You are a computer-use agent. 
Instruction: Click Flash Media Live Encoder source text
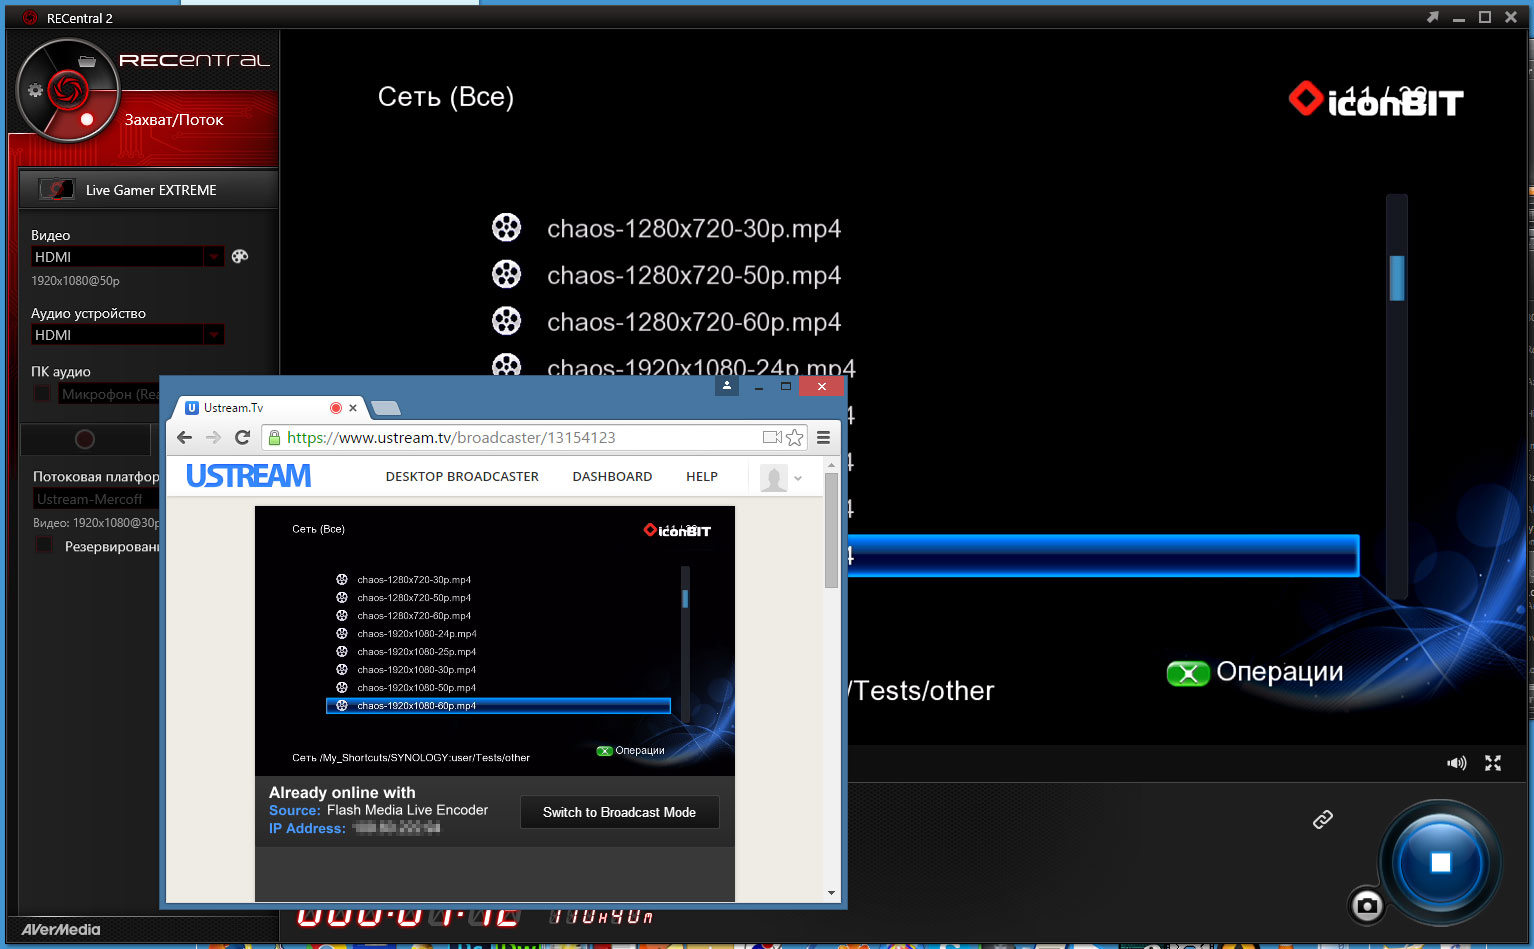pos(407,810)
